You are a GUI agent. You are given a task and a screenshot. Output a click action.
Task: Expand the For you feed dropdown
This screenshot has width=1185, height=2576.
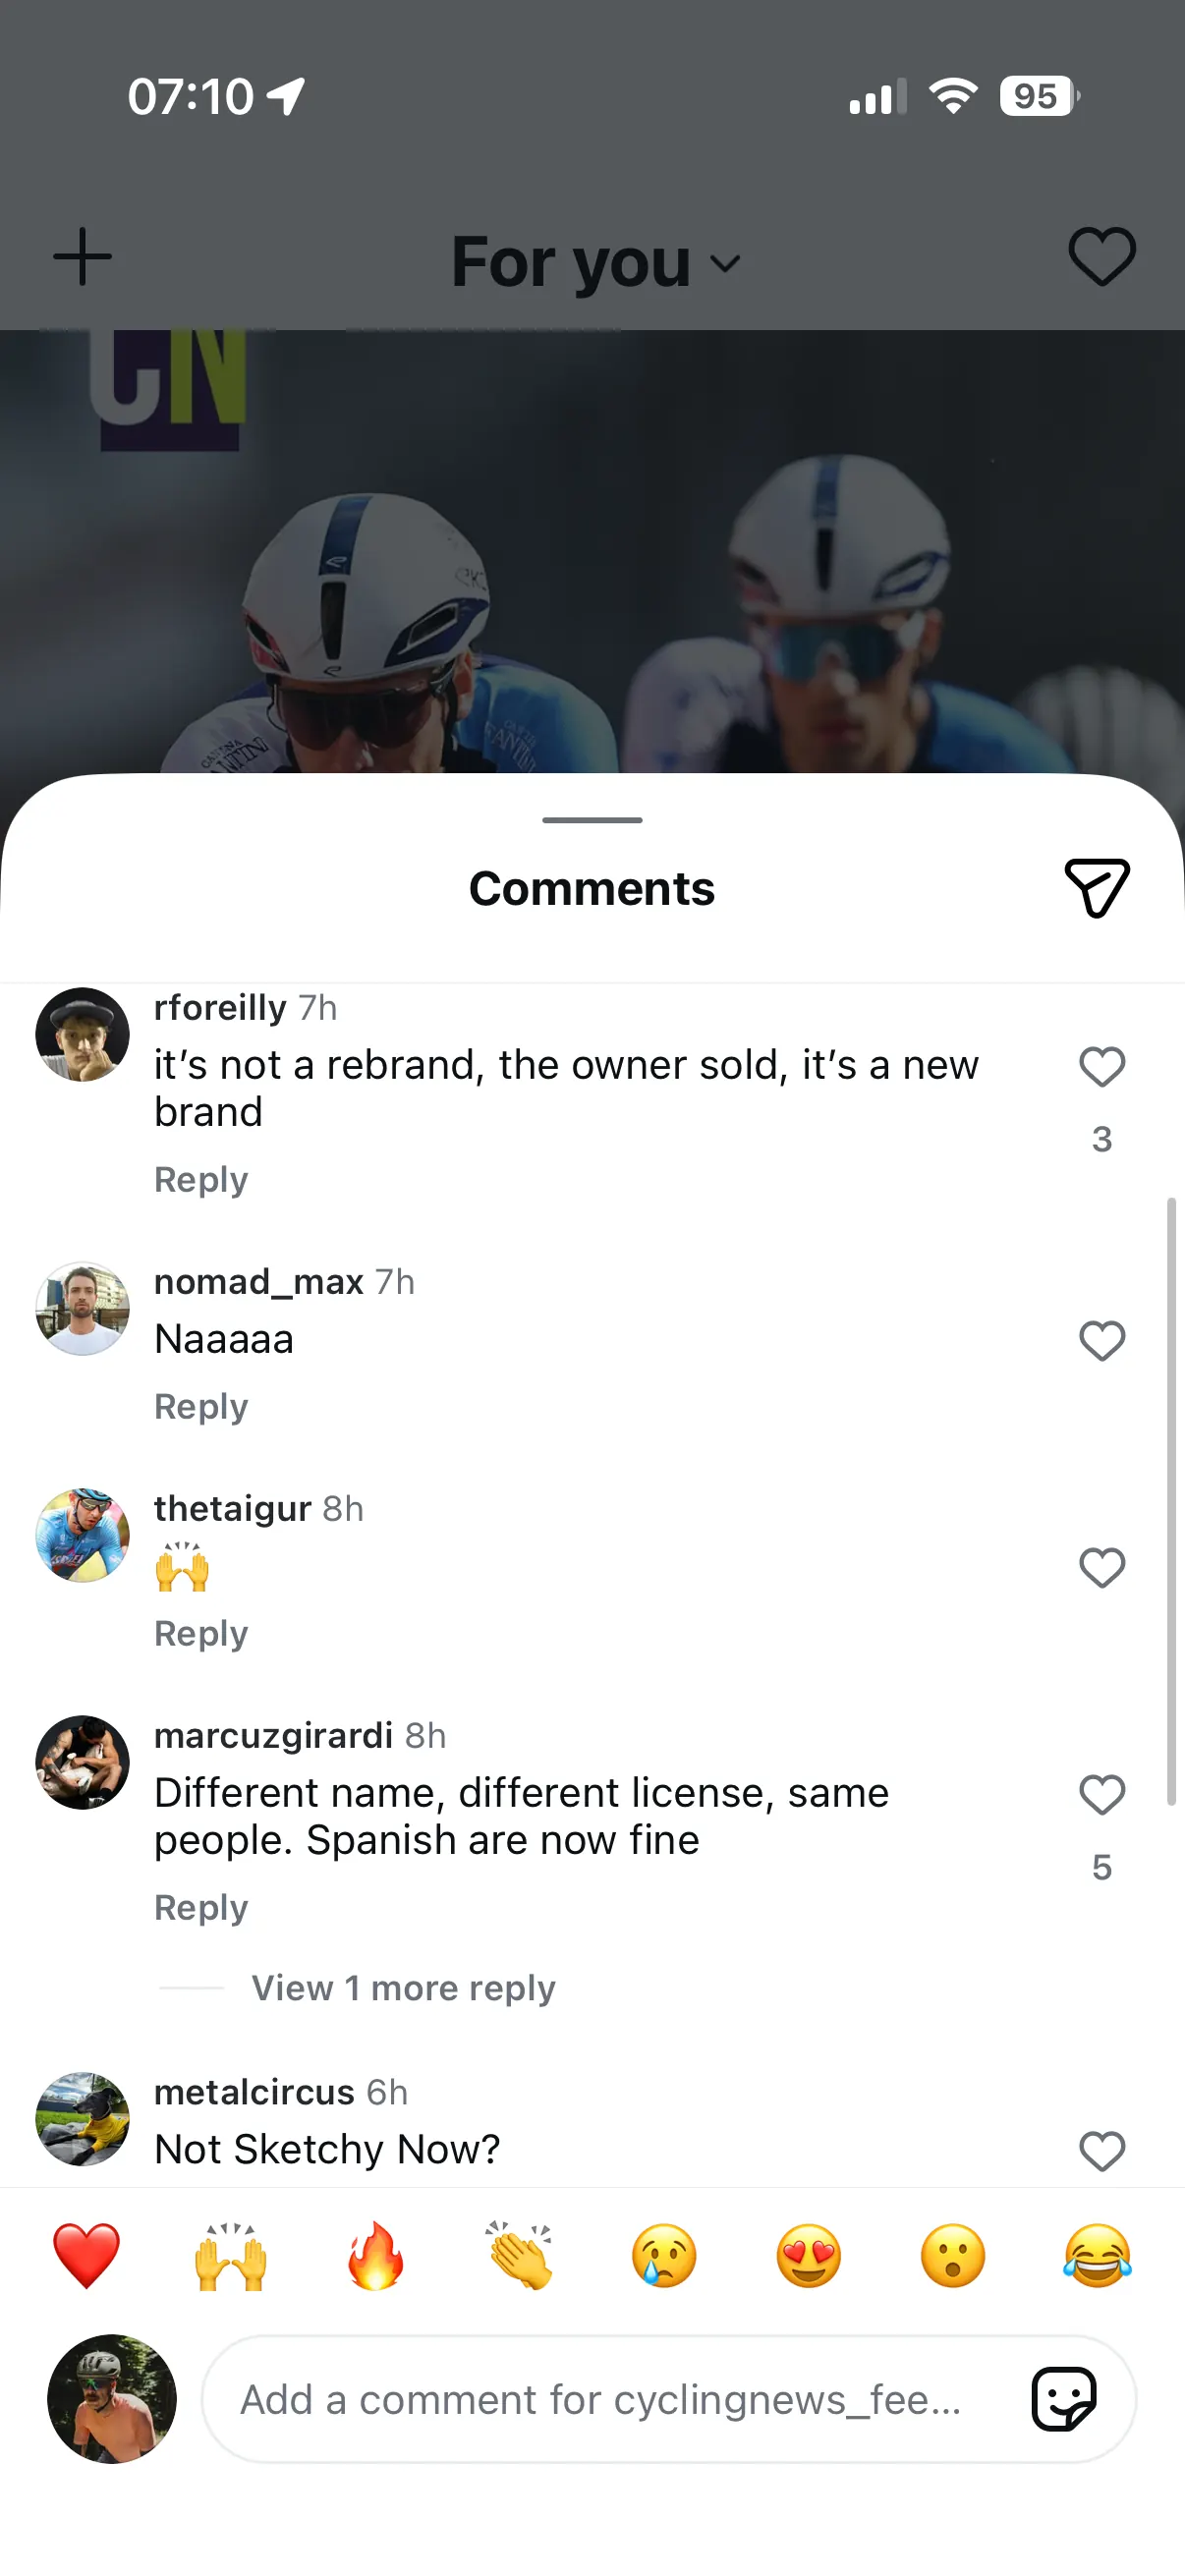pyautogui.click(x=596, y=262)
